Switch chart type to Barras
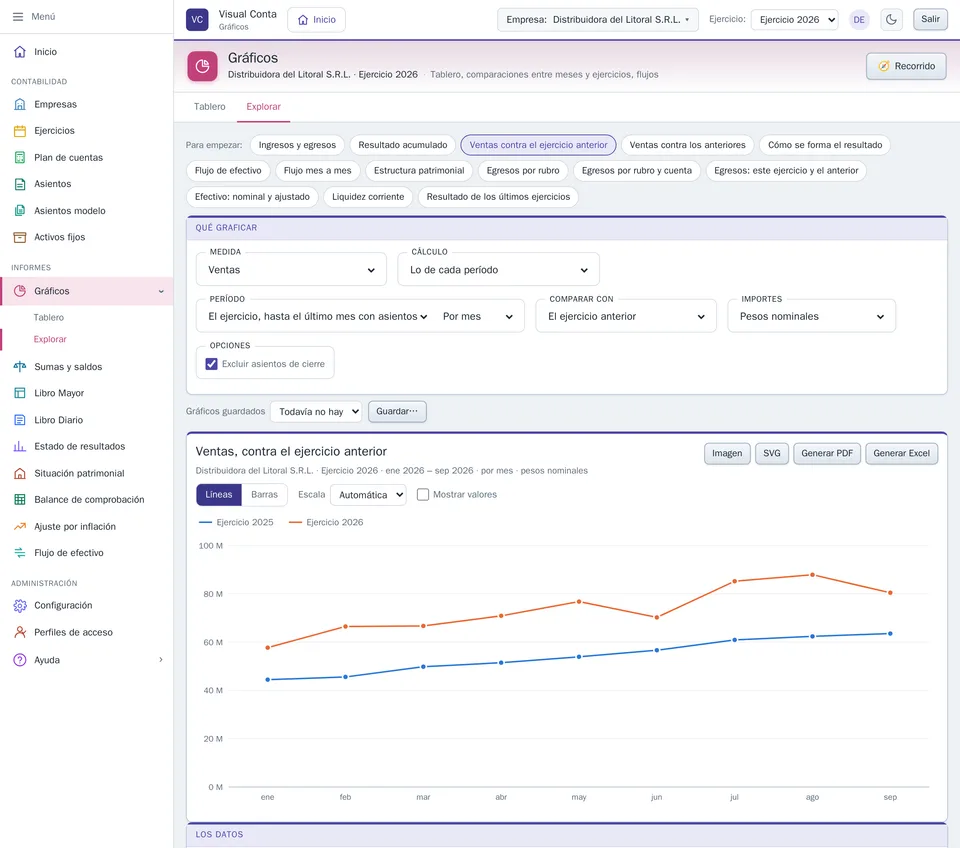 pos(264,495)
